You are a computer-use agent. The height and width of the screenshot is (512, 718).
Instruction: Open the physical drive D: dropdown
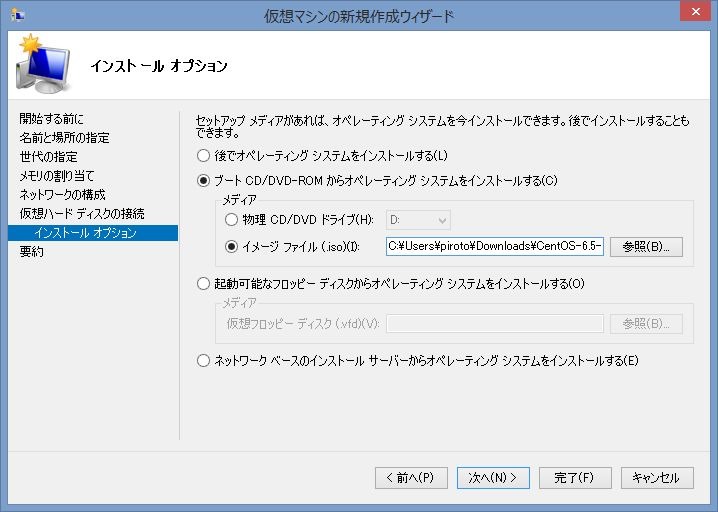[x=418, y=220]
